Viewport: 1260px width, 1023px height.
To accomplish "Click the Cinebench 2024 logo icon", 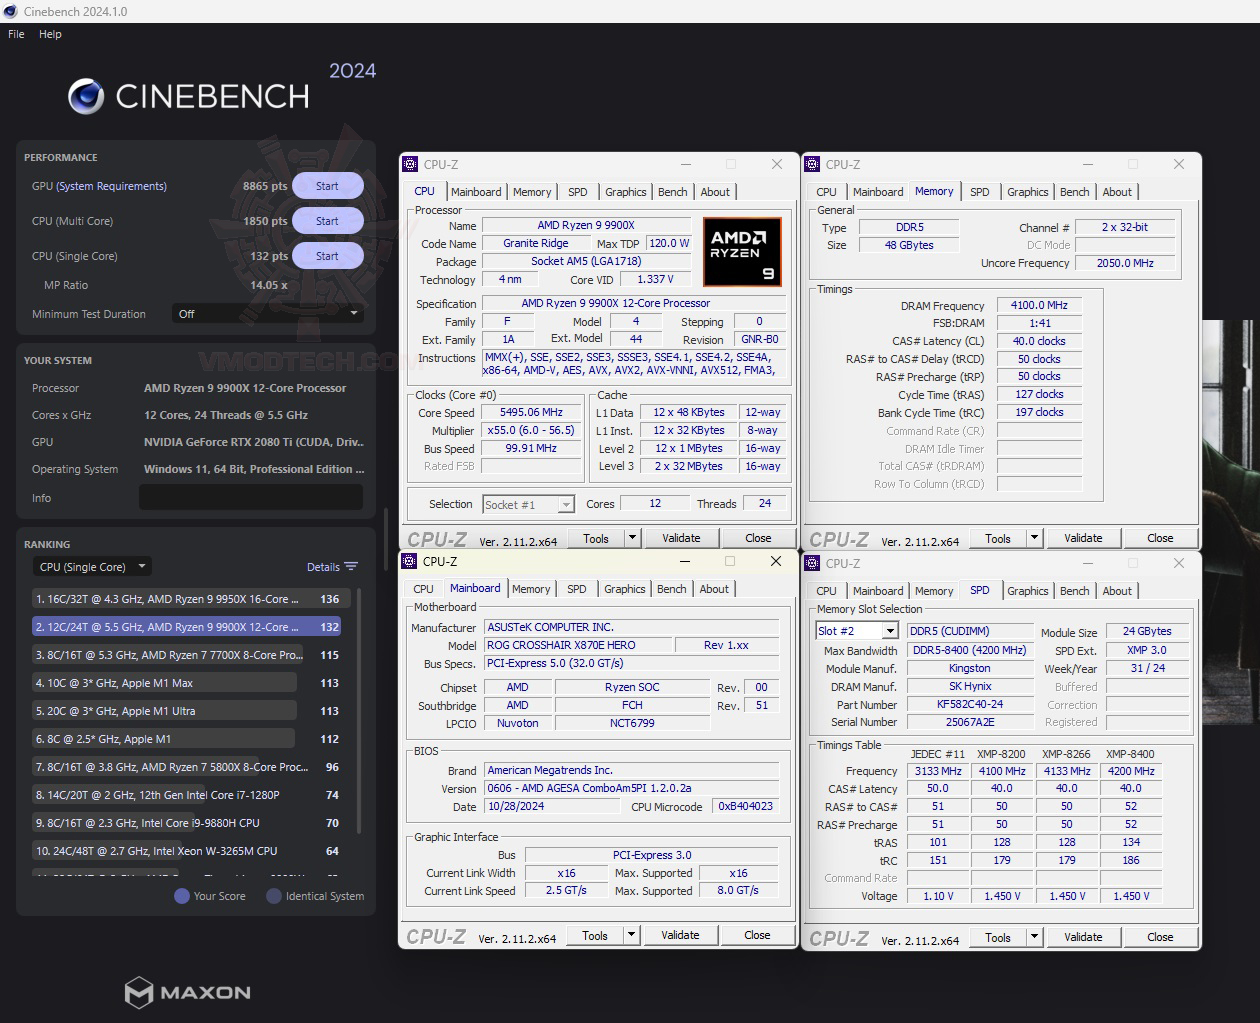I will pos(87,96).
